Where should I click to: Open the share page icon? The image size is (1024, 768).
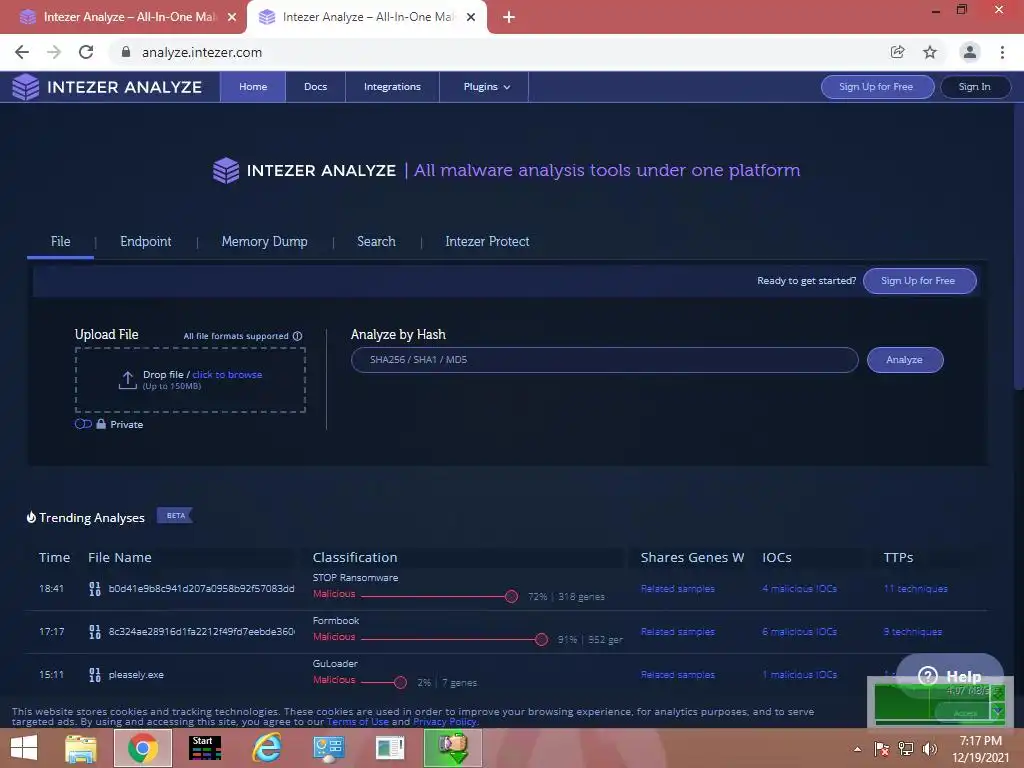point(897,52)
